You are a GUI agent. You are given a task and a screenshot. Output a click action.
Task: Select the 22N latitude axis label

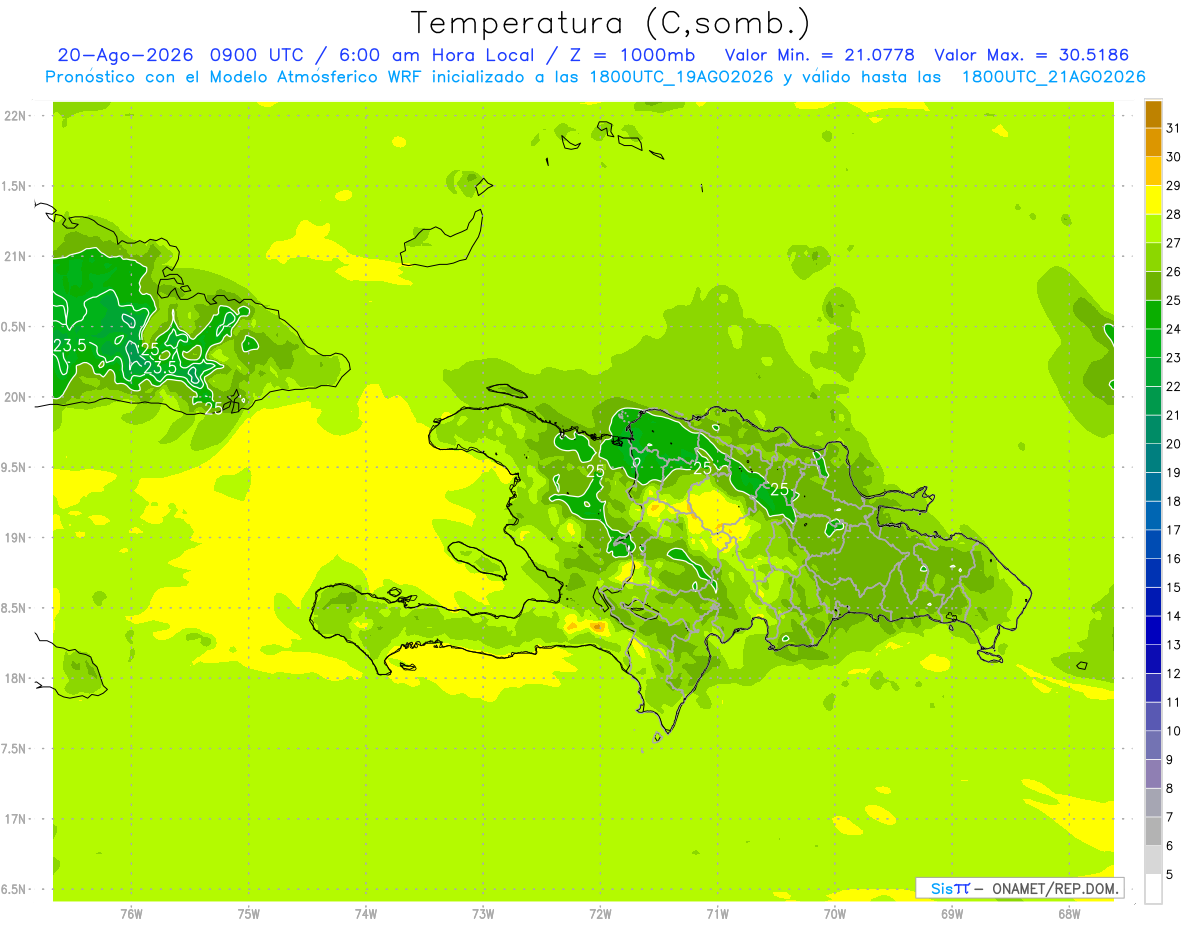pyautogui.click(x=18, y=115)
